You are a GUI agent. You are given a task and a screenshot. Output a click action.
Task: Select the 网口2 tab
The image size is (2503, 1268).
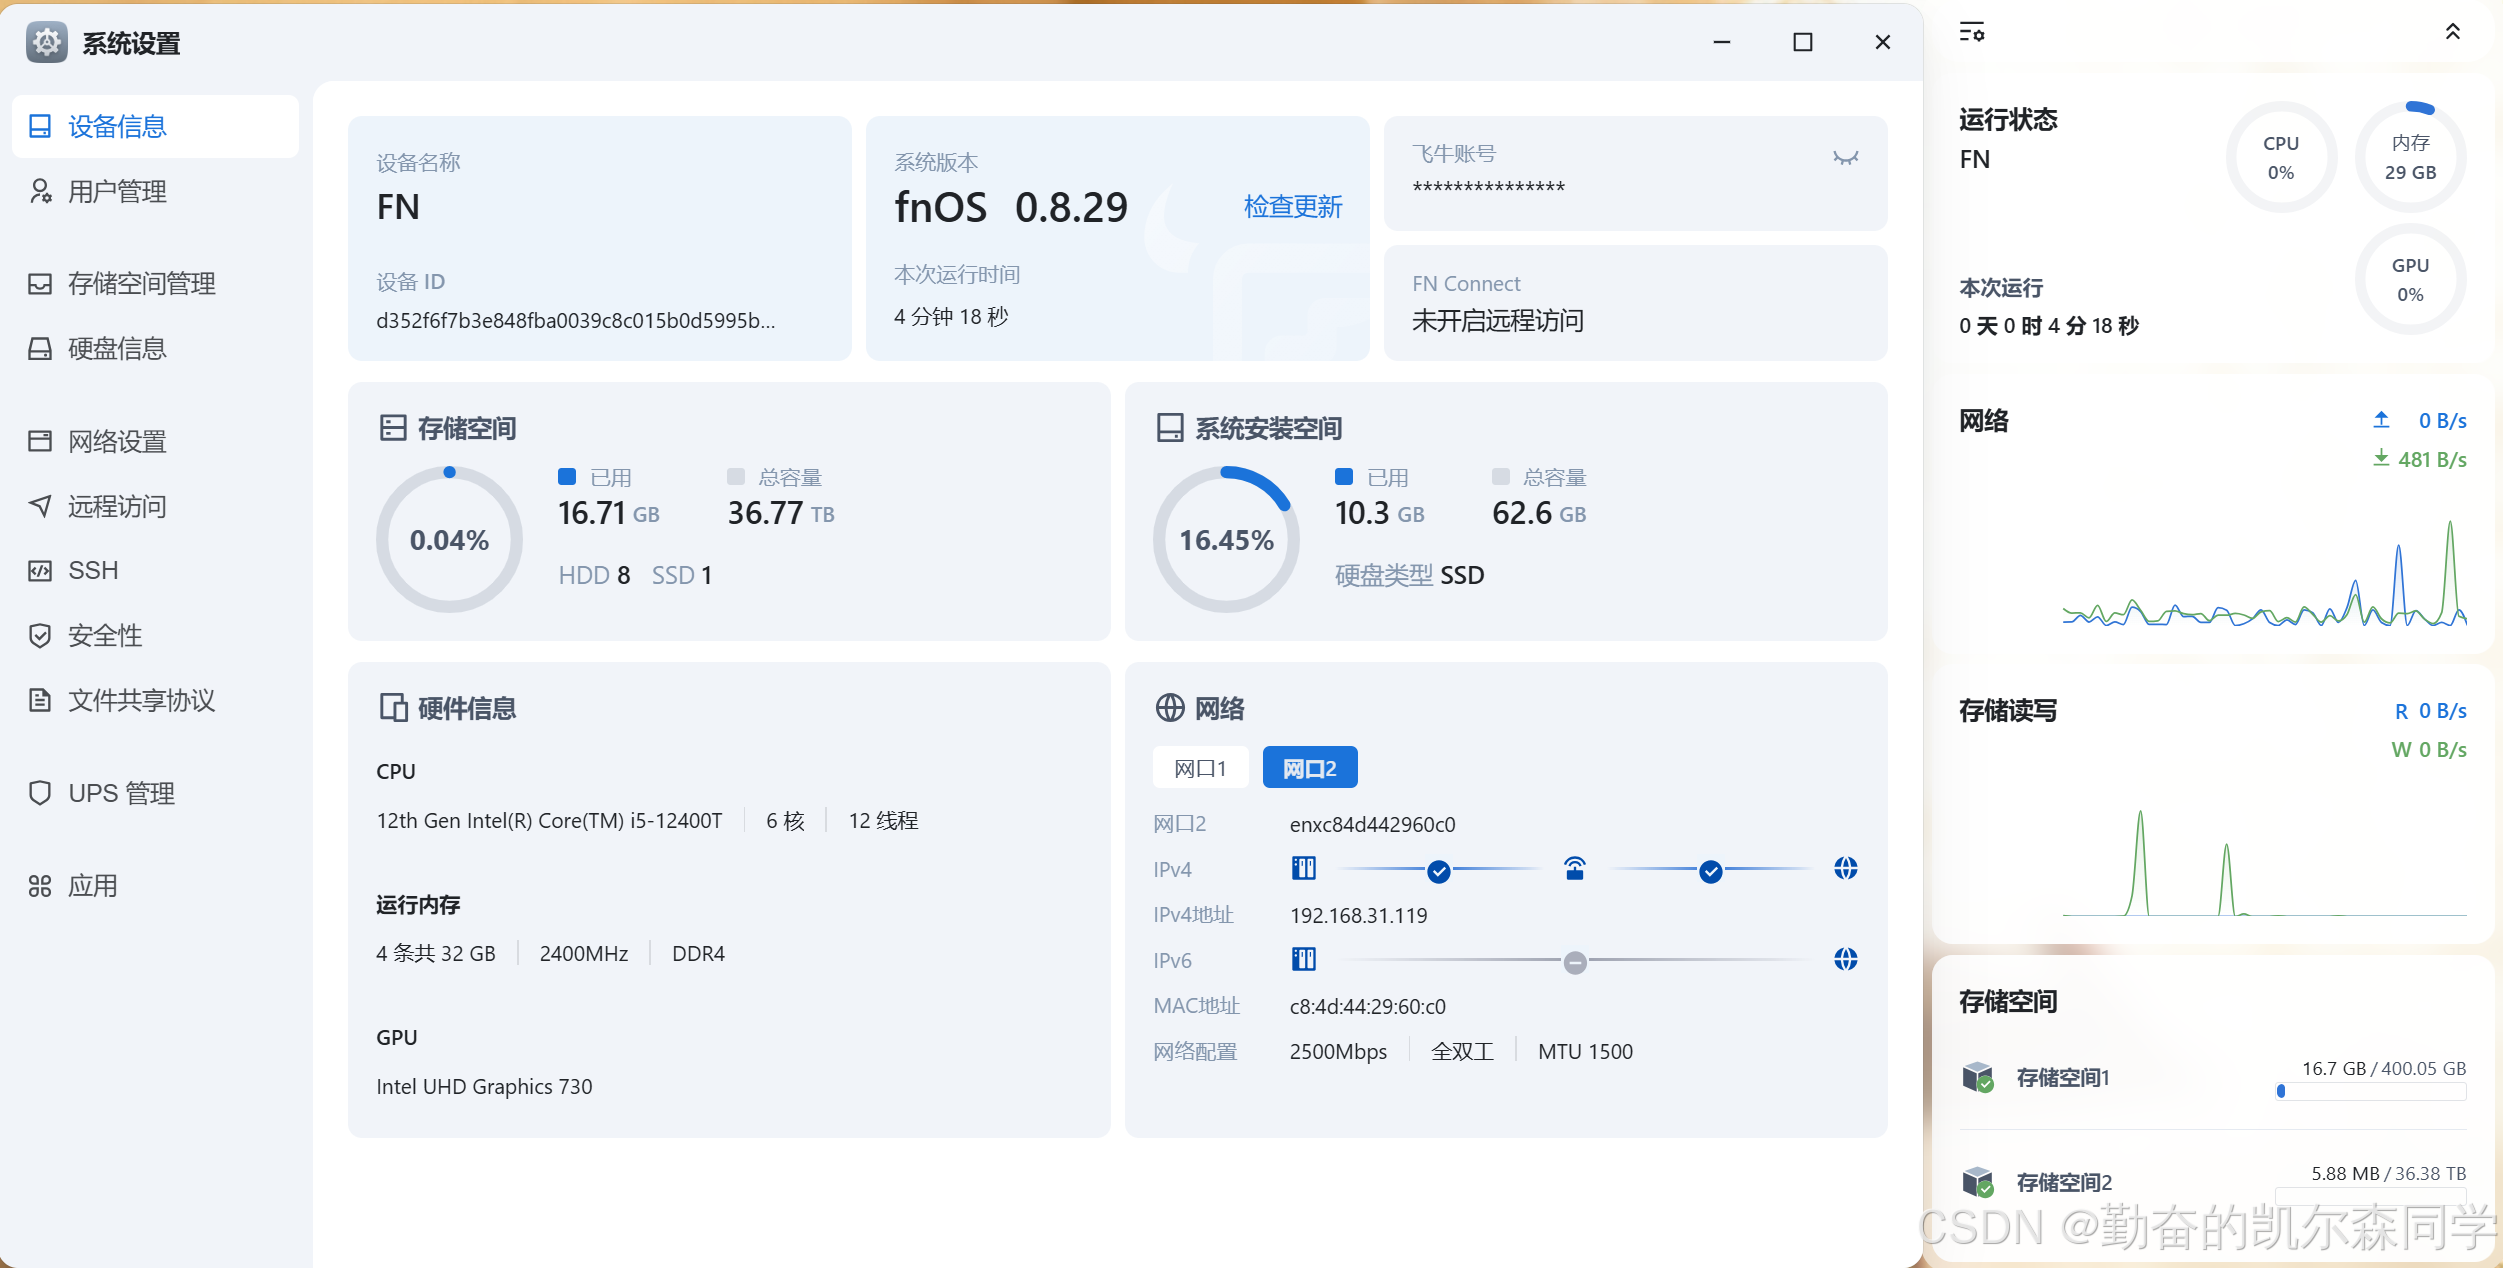click(x=1309, y=768)
